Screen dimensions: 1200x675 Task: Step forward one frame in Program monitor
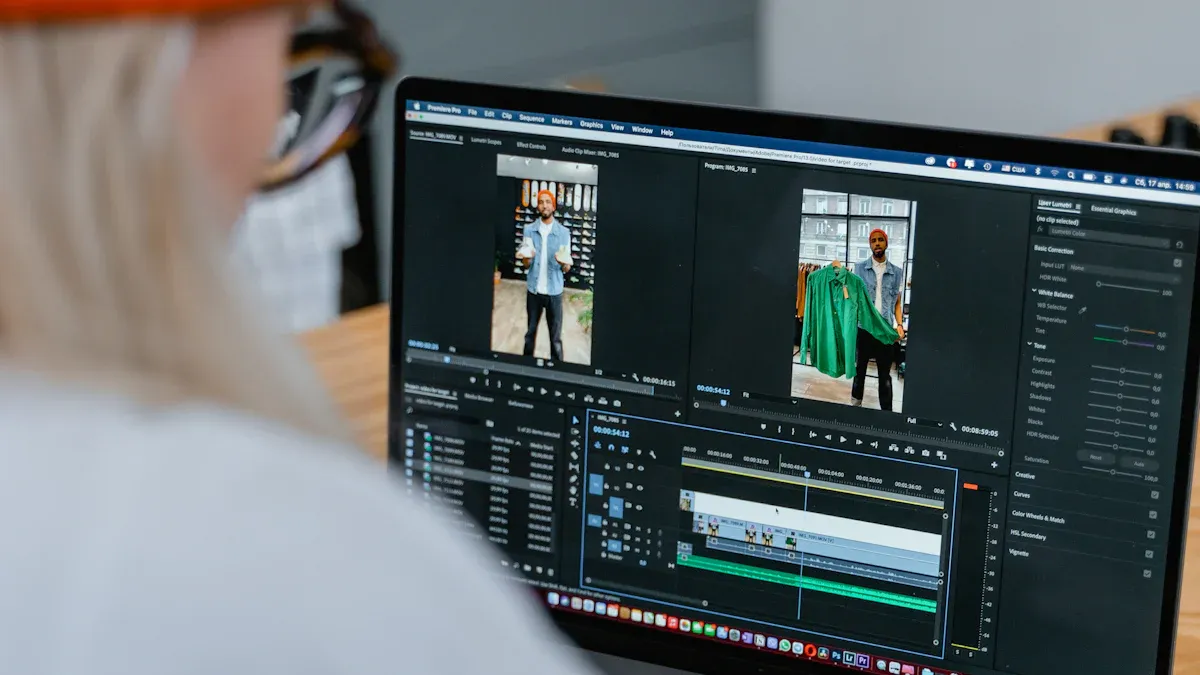pos(859,441)
